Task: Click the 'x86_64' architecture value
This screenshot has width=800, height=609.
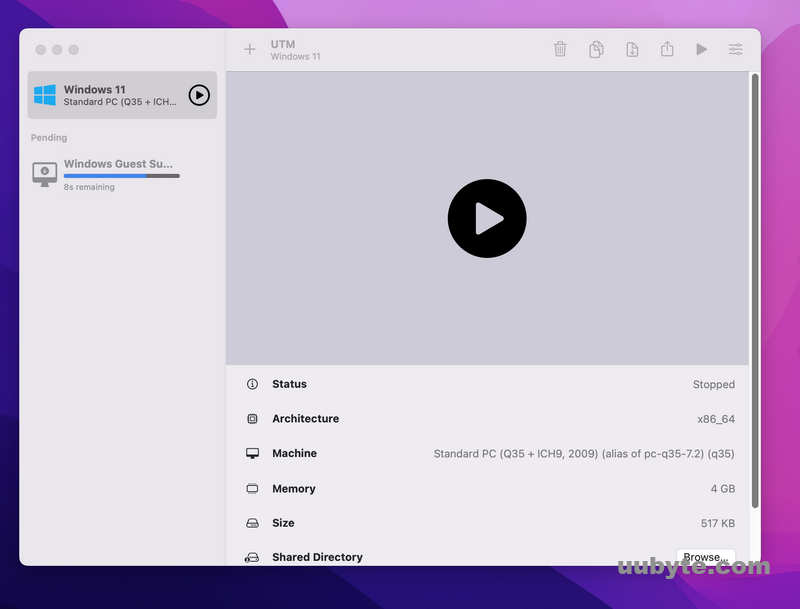Action: (716, 419)
